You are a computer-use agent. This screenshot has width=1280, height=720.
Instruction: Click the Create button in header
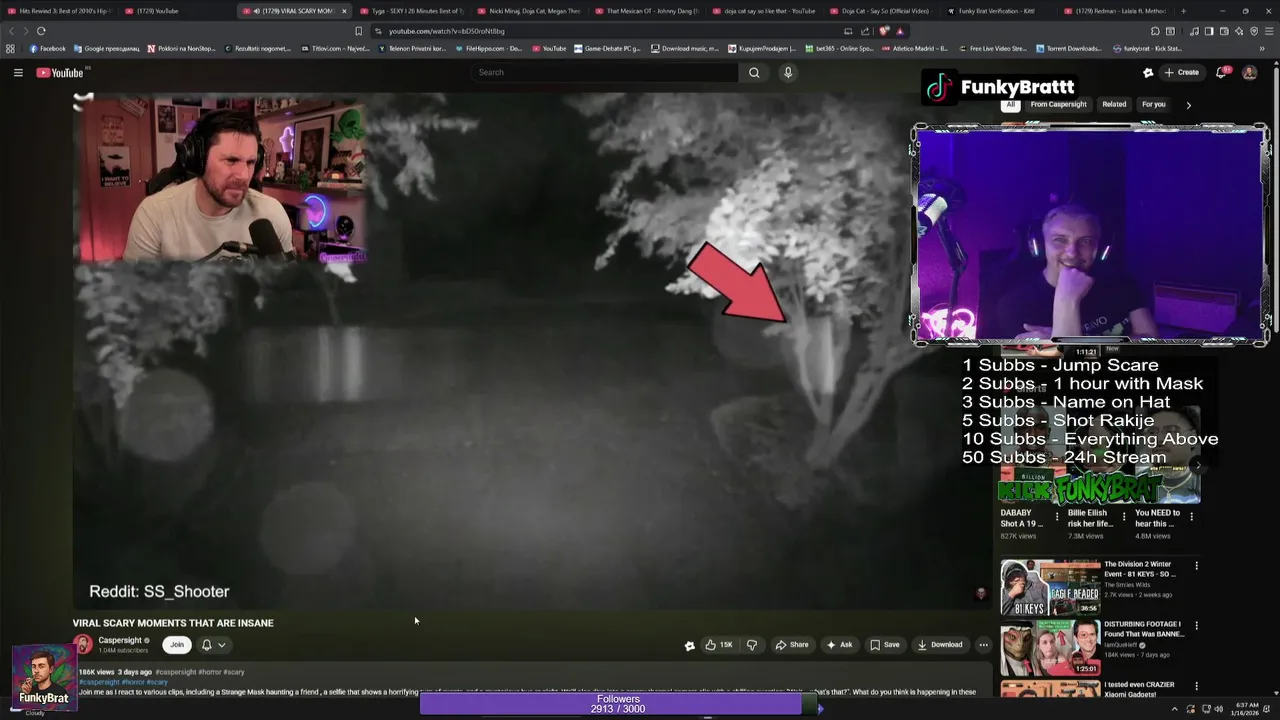pyautogui.click(x=1181, y=72)
